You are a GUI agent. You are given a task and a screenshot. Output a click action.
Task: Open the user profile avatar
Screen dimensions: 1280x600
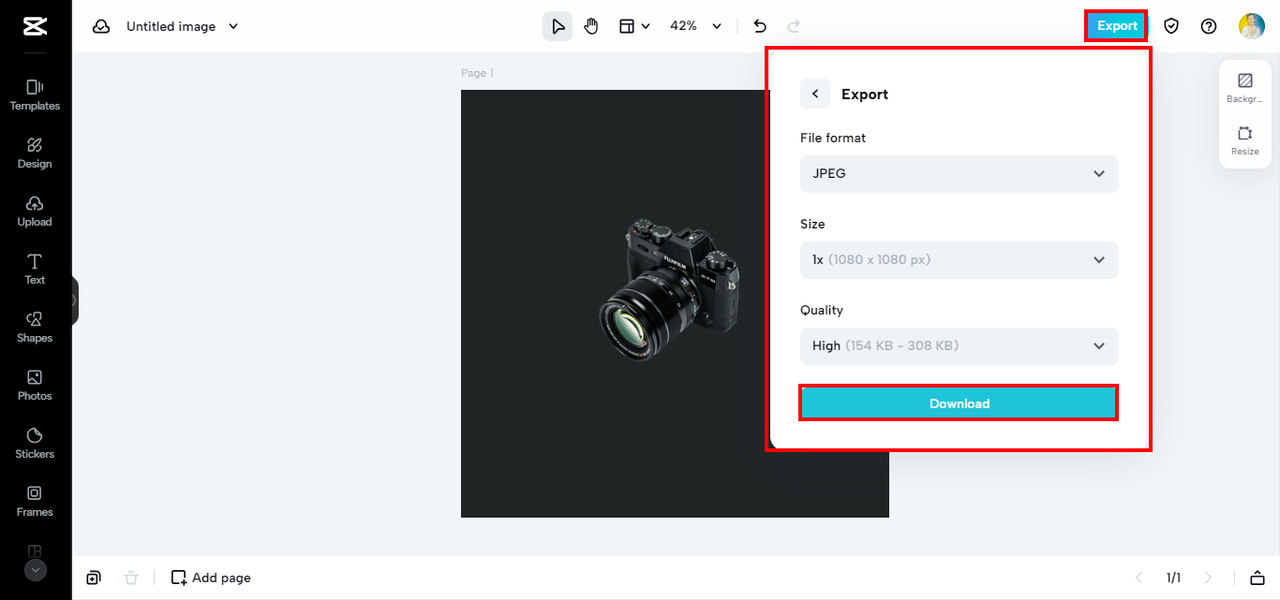point(1252,26)
